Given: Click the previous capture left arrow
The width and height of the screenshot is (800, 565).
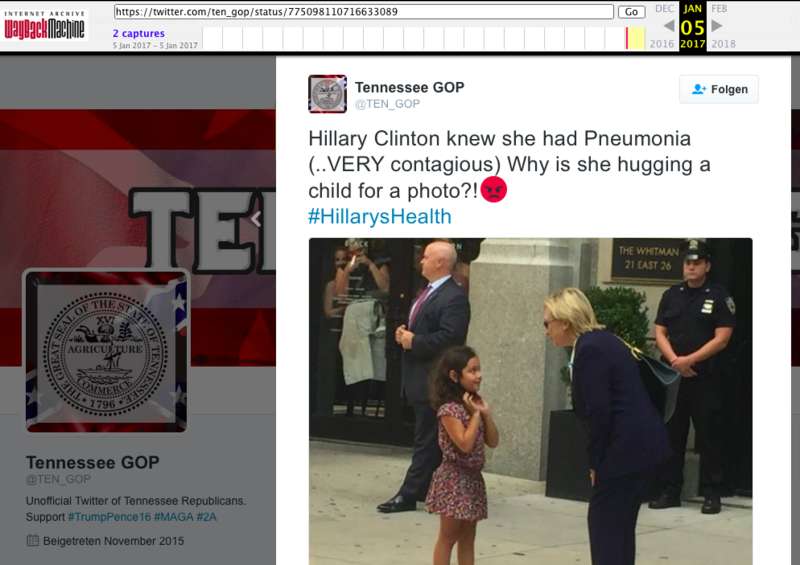Looking at the screenshot, I should tap(669, 26).
